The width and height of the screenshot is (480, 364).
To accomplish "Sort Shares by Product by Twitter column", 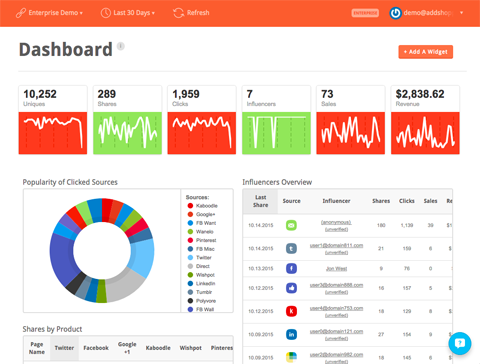I will click(x=64, y=348).
